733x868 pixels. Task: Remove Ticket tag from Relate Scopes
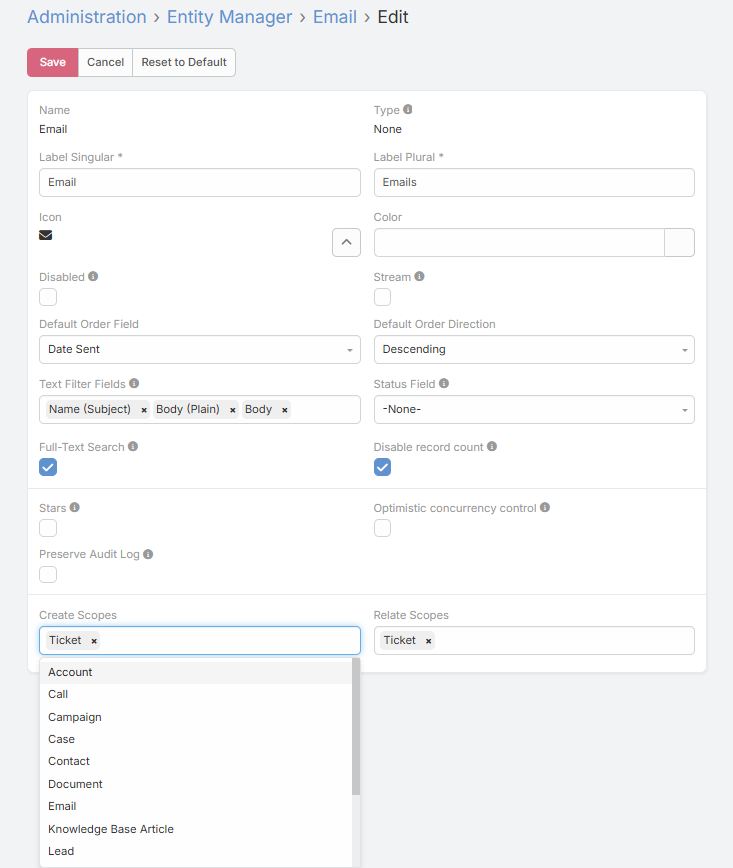pos(428,641)
